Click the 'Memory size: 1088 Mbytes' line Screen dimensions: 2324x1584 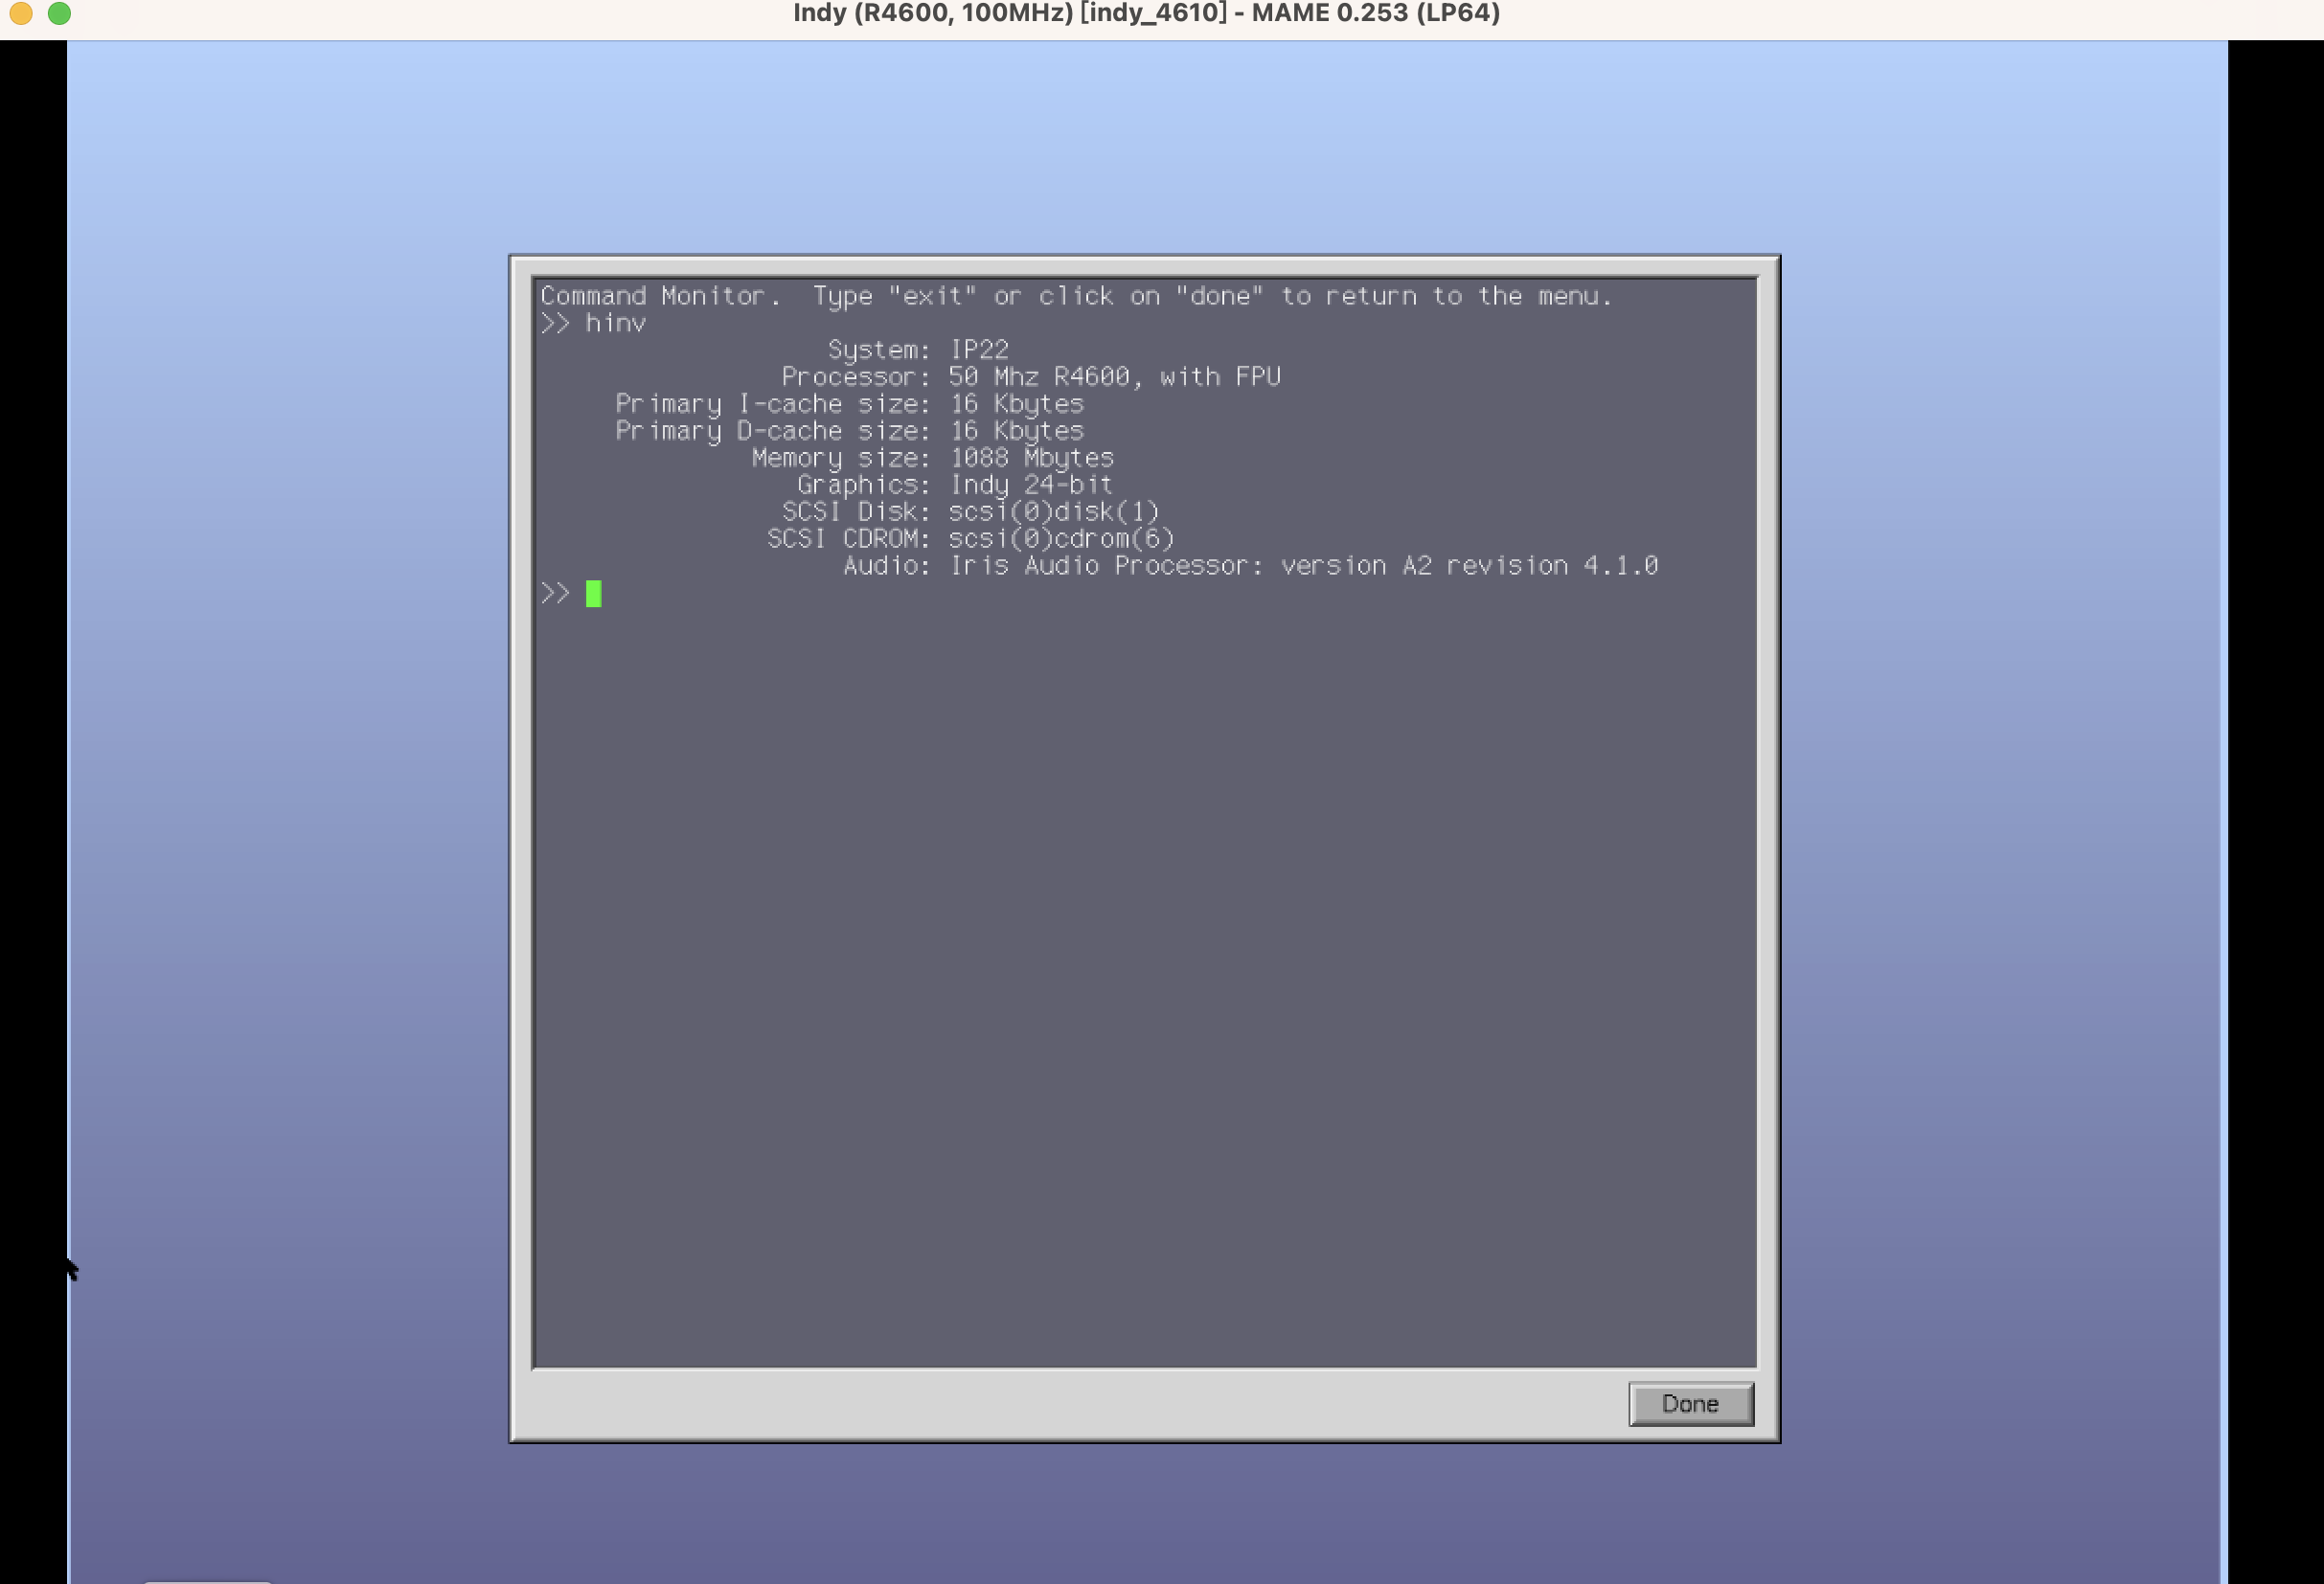click(x=932, y=458)
